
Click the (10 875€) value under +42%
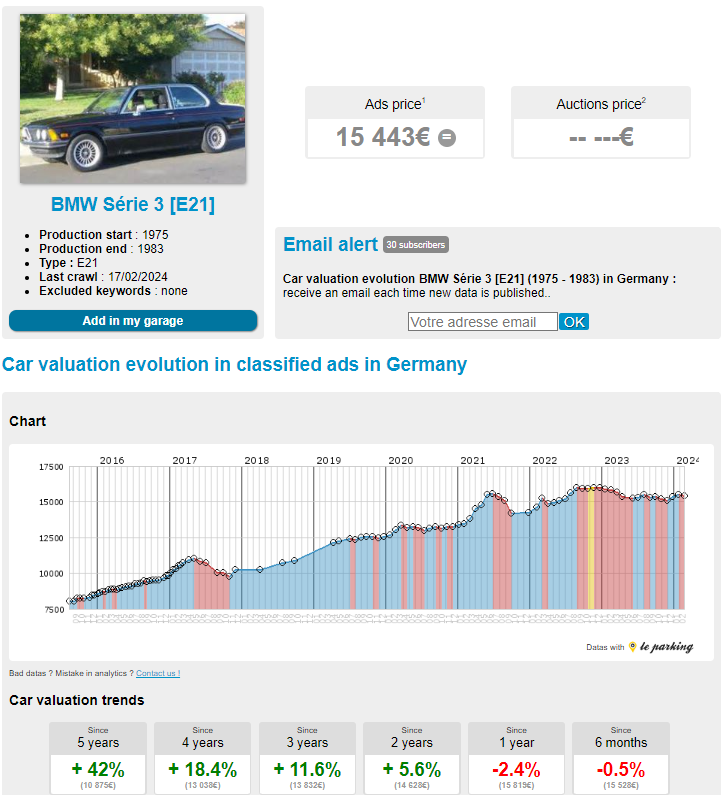pyautogui.click(x=98, y=785)
